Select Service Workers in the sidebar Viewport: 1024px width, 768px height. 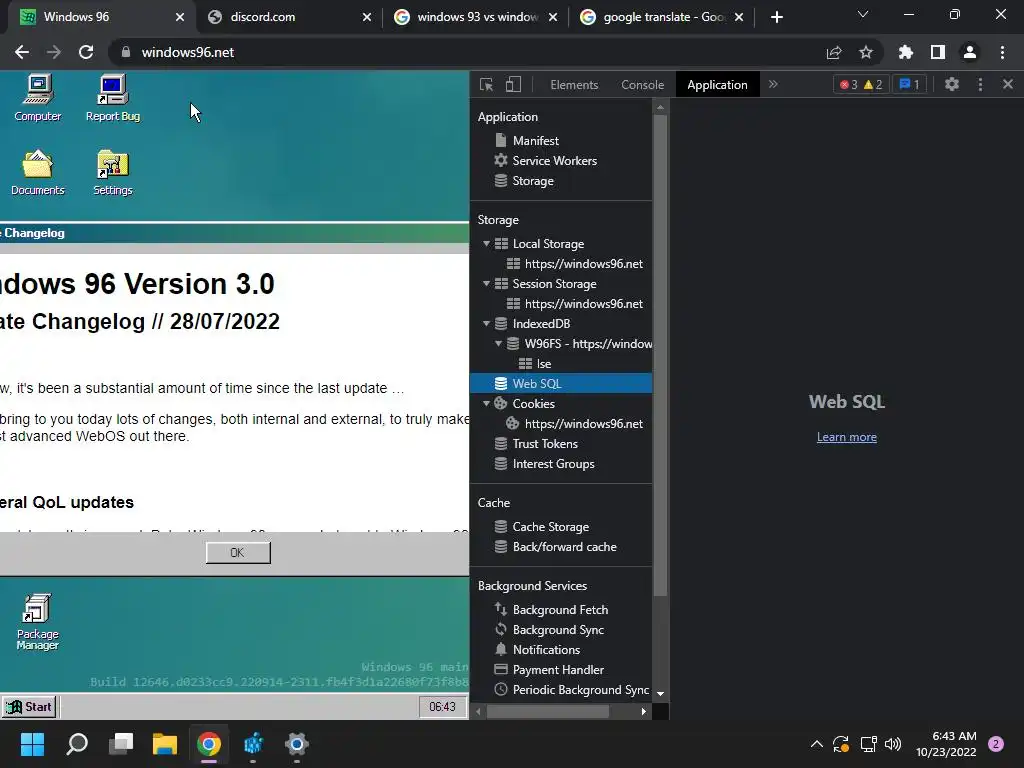pos(554,161)
